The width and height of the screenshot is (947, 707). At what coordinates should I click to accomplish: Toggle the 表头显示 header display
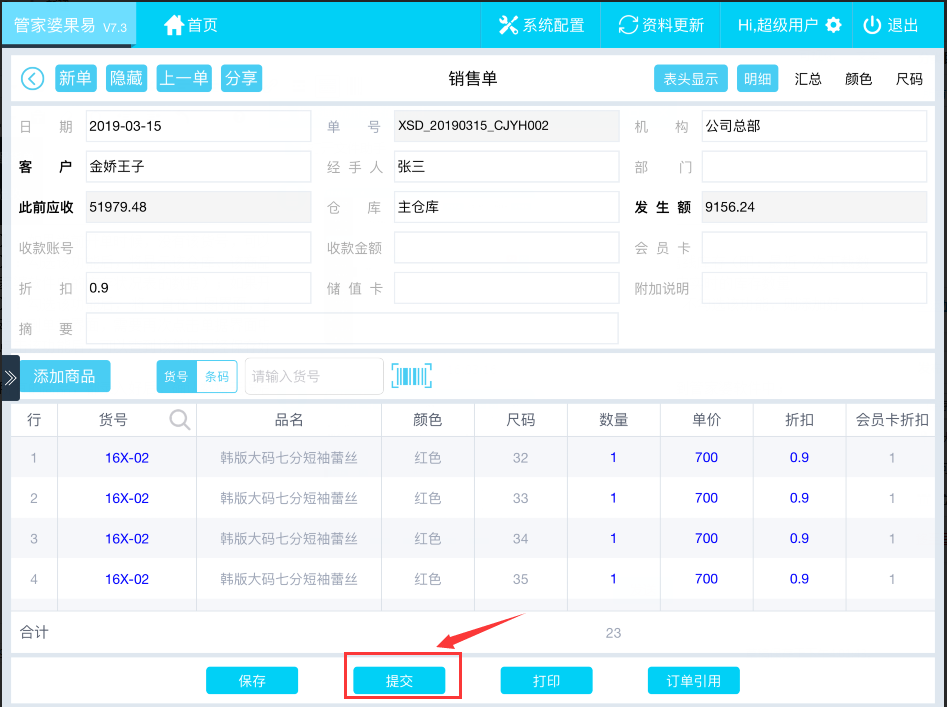[x=690, y=79]
